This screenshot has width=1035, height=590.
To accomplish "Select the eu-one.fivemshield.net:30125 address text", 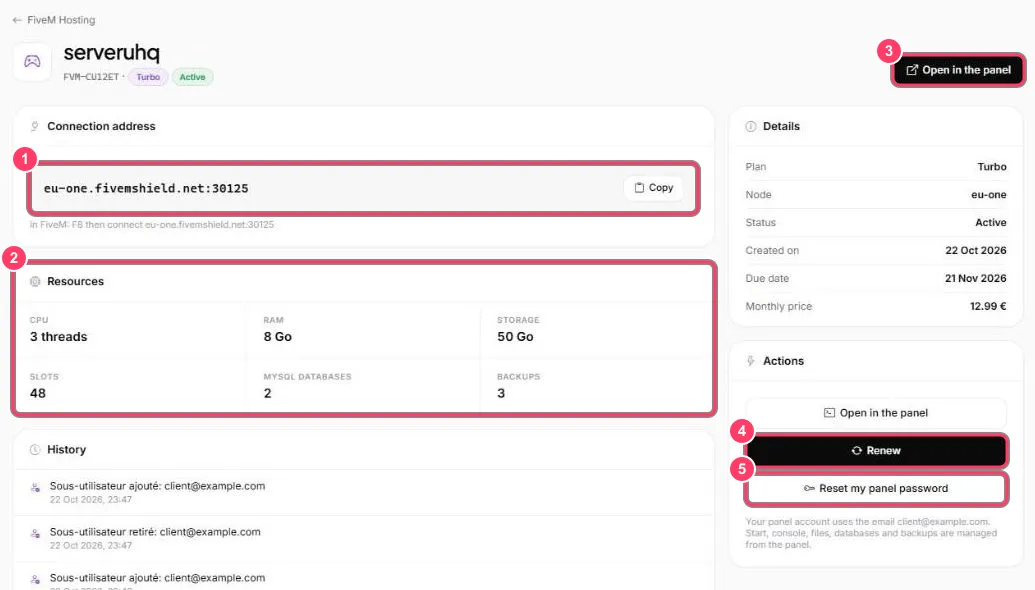I will [x=146, y=189].
